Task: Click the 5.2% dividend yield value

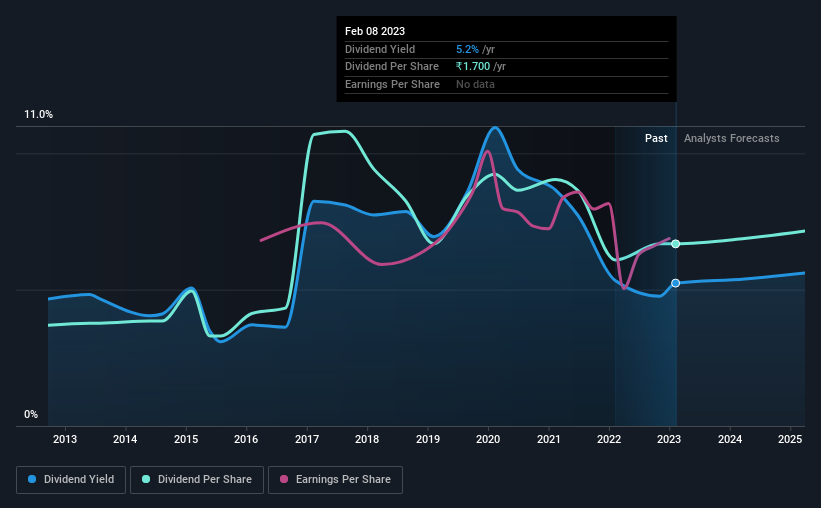Action: pos(467,49)
